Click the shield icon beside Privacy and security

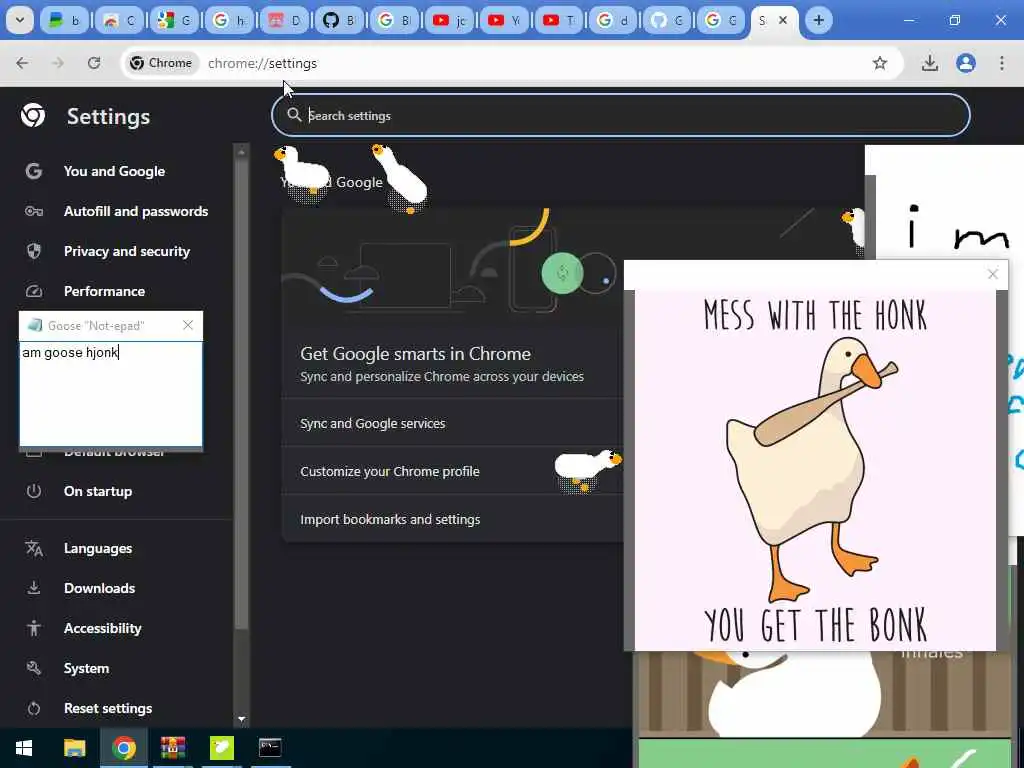click(33, 251)
